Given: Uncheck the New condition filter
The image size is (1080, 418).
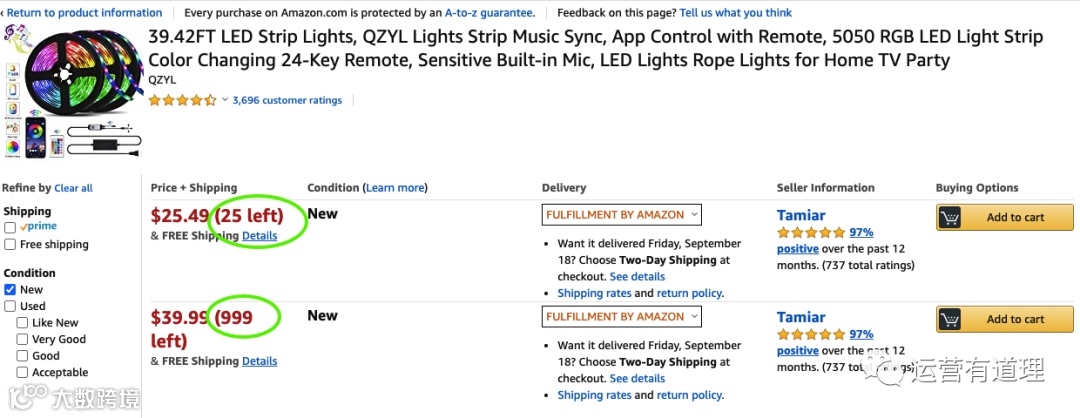Looking at the screenshot, I should tap(10, 290).
